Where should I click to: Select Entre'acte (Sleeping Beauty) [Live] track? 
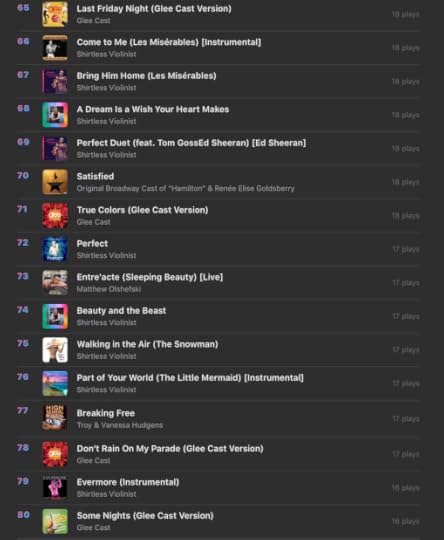[149, 277]
